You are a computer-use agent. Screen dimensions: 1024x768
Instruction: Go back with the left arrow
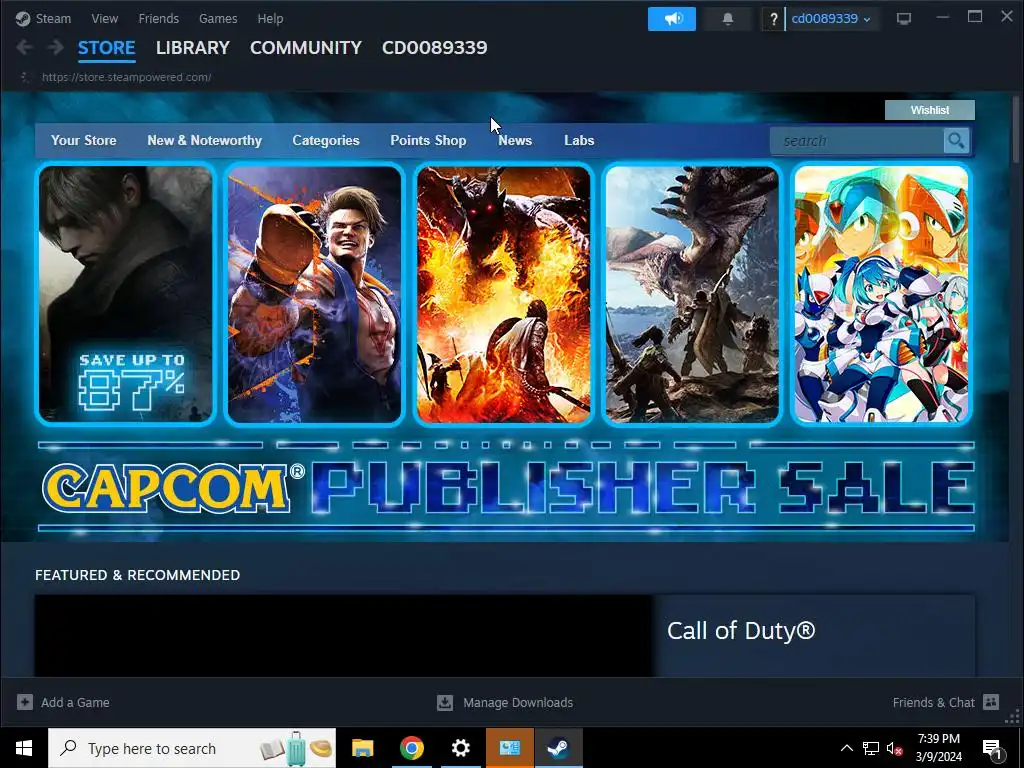point(24,47)
